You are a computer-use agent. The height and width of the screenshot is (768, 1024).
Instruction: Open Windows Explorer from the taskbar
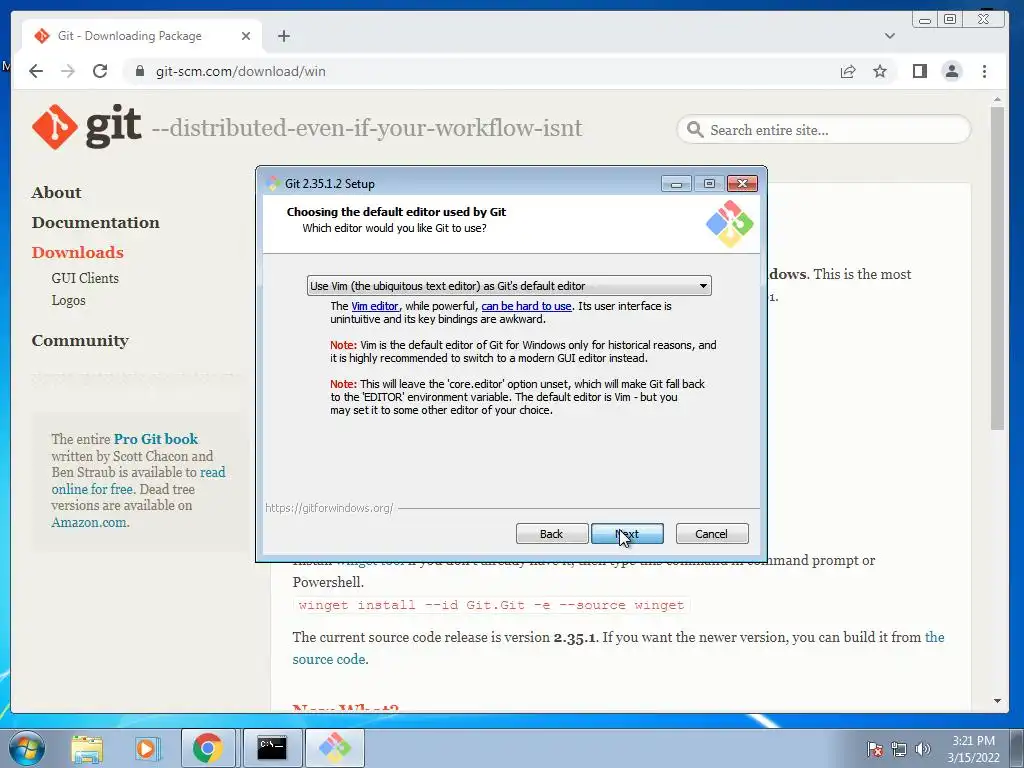(x=87, y=748)
